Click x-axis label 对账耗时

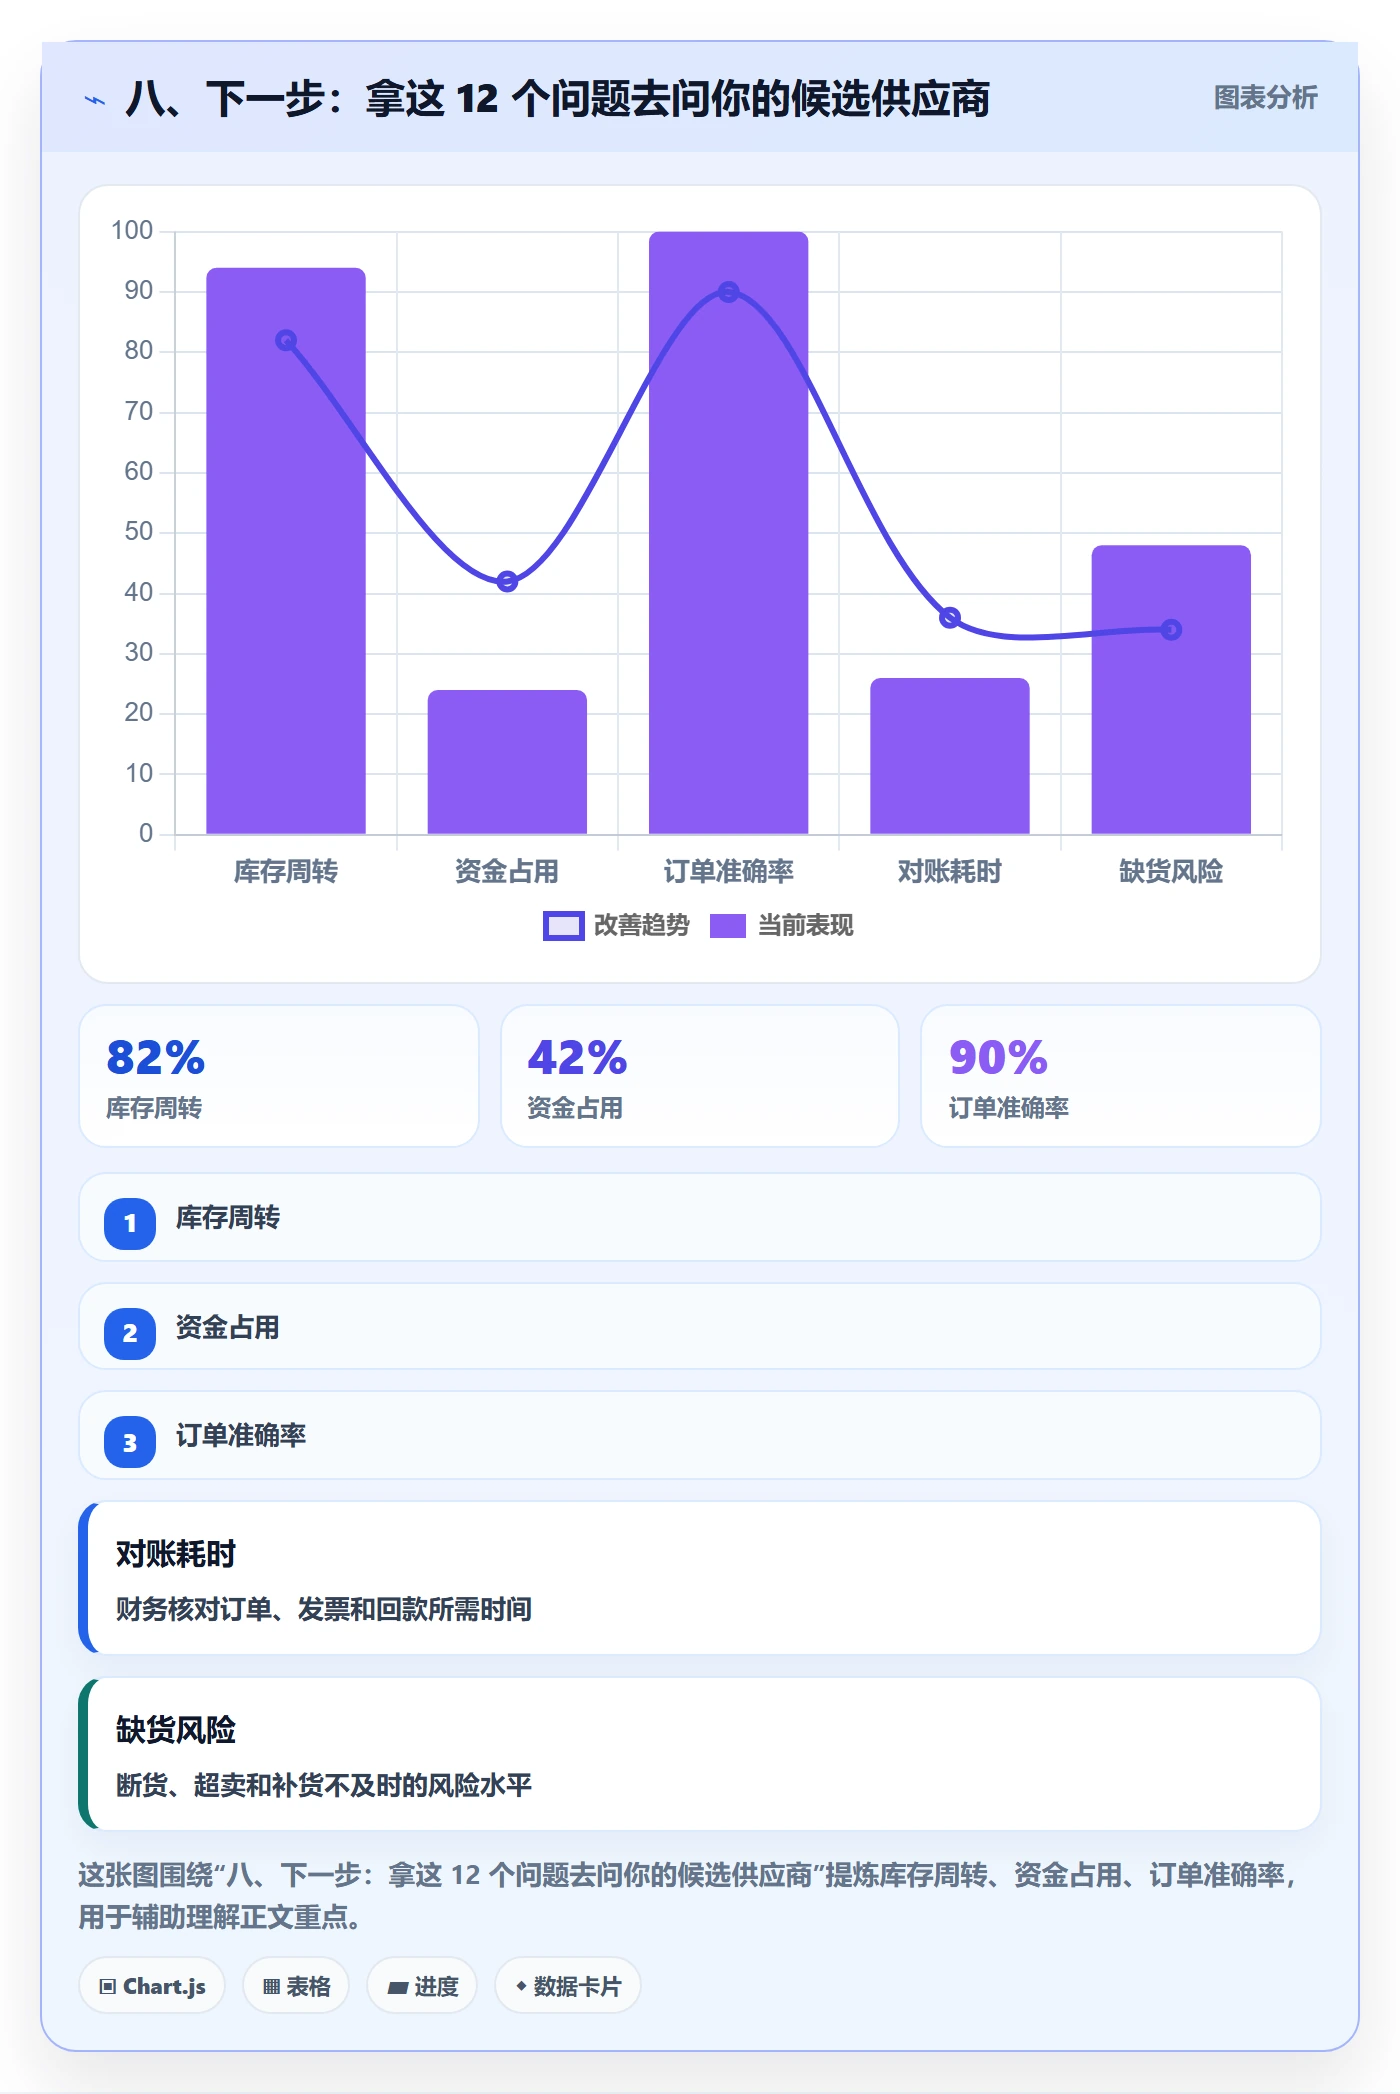click(950, 872)
